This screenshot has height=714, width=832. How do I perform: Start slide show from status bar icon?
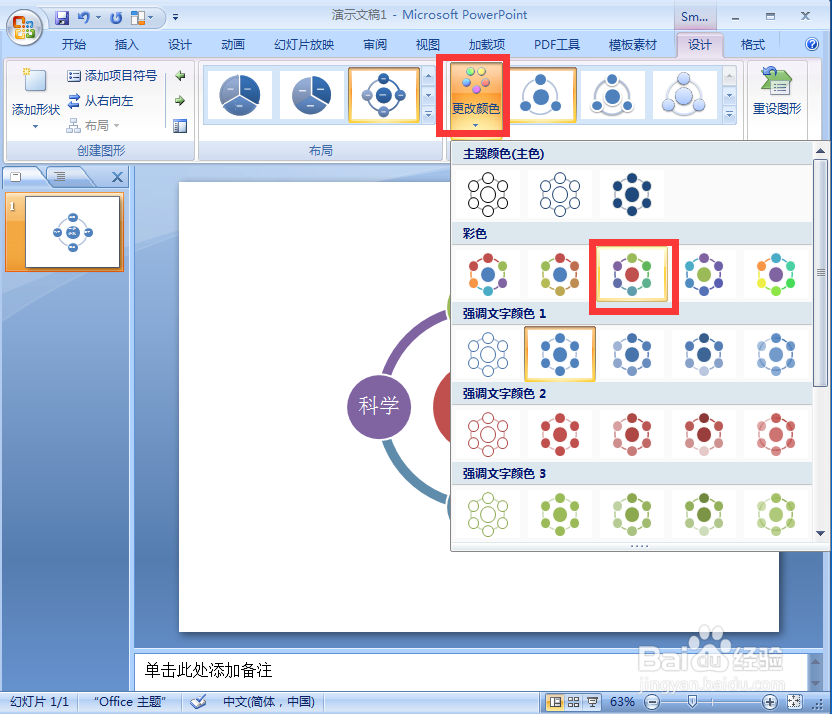[x=592, y=702]
